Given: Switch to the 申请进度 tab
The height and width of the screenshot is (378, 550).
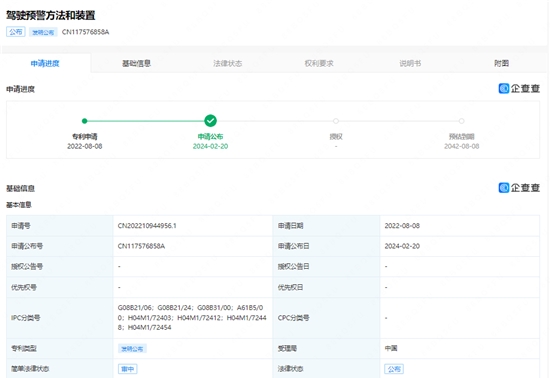Looking at the screenshot, I should point(45,63).
